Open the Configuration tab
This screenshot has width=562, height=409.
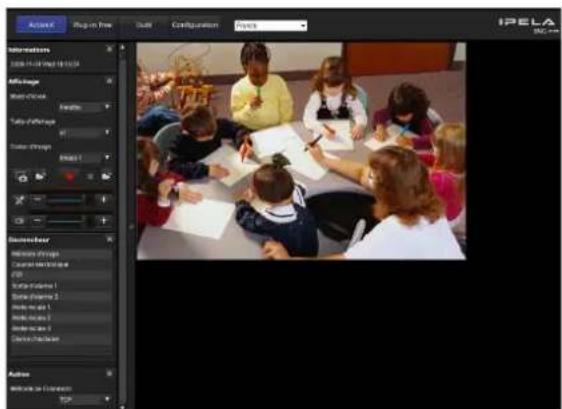pos(195,25)
